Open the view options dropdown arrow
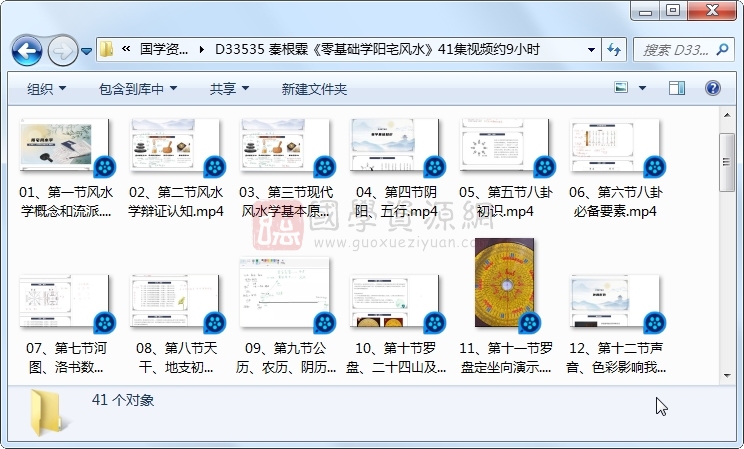The image size is (744, 449). click(x=642, y=88)
